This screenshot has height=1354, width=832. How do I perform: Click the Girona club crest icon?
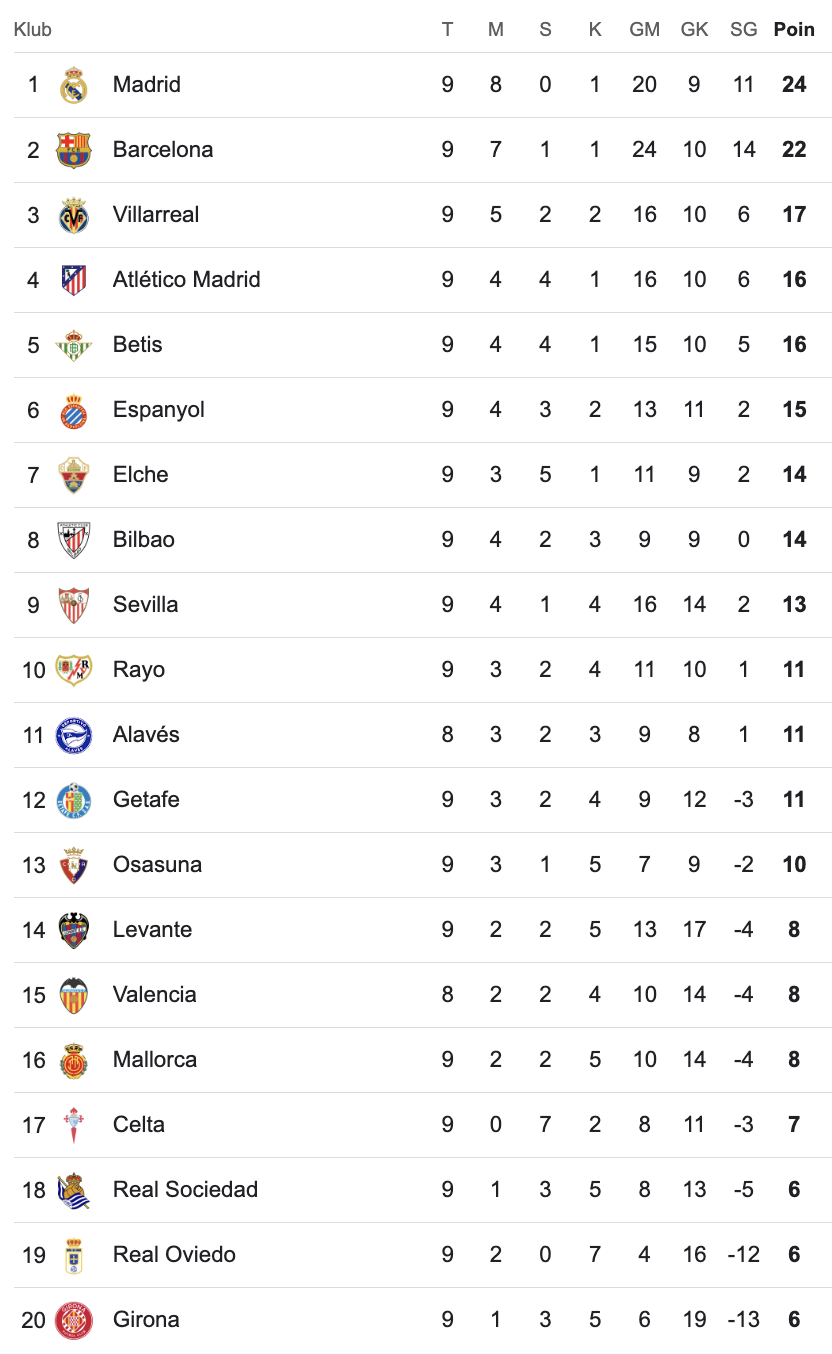[x=74, y=1320]
